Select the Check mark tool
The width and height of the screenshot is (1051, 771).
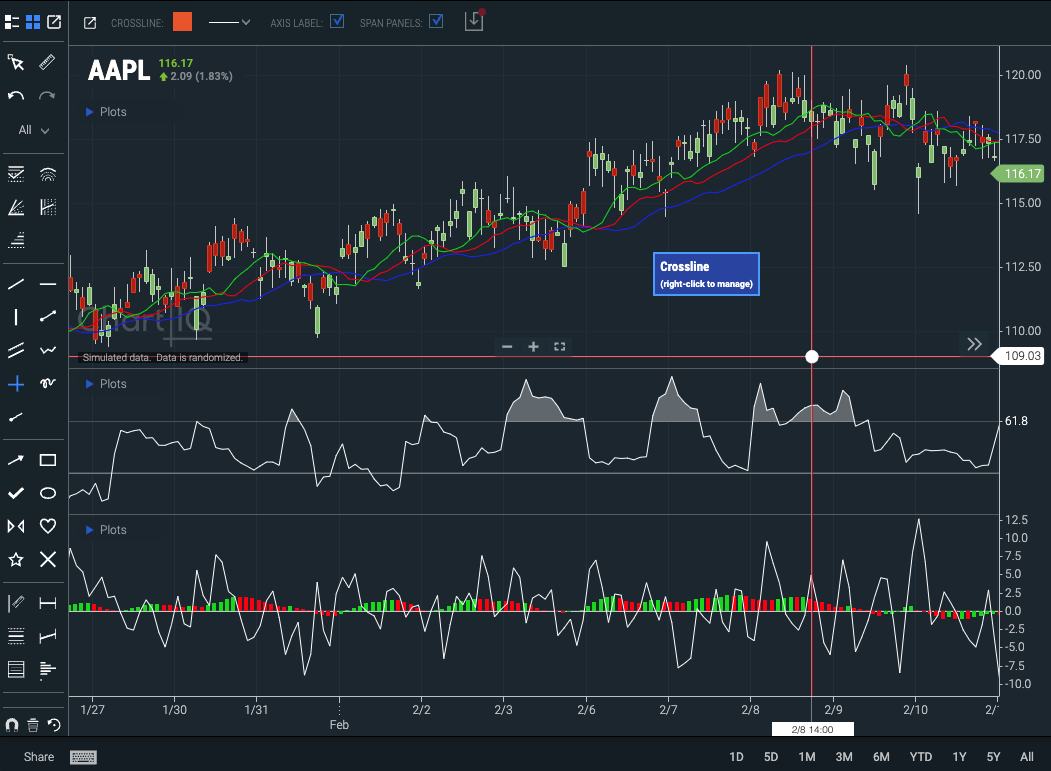tap(16, 493)
